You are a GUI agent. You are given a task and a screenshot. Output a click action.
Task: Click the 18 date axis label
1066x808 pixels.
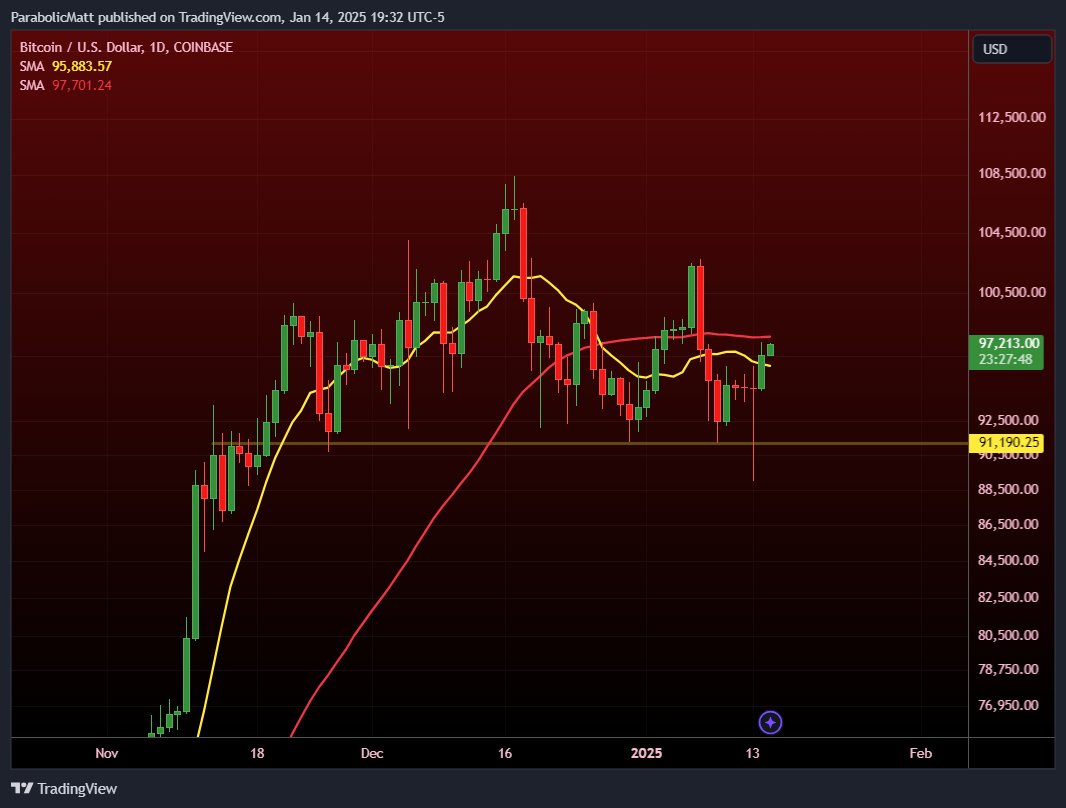click(x=257, y=753)
